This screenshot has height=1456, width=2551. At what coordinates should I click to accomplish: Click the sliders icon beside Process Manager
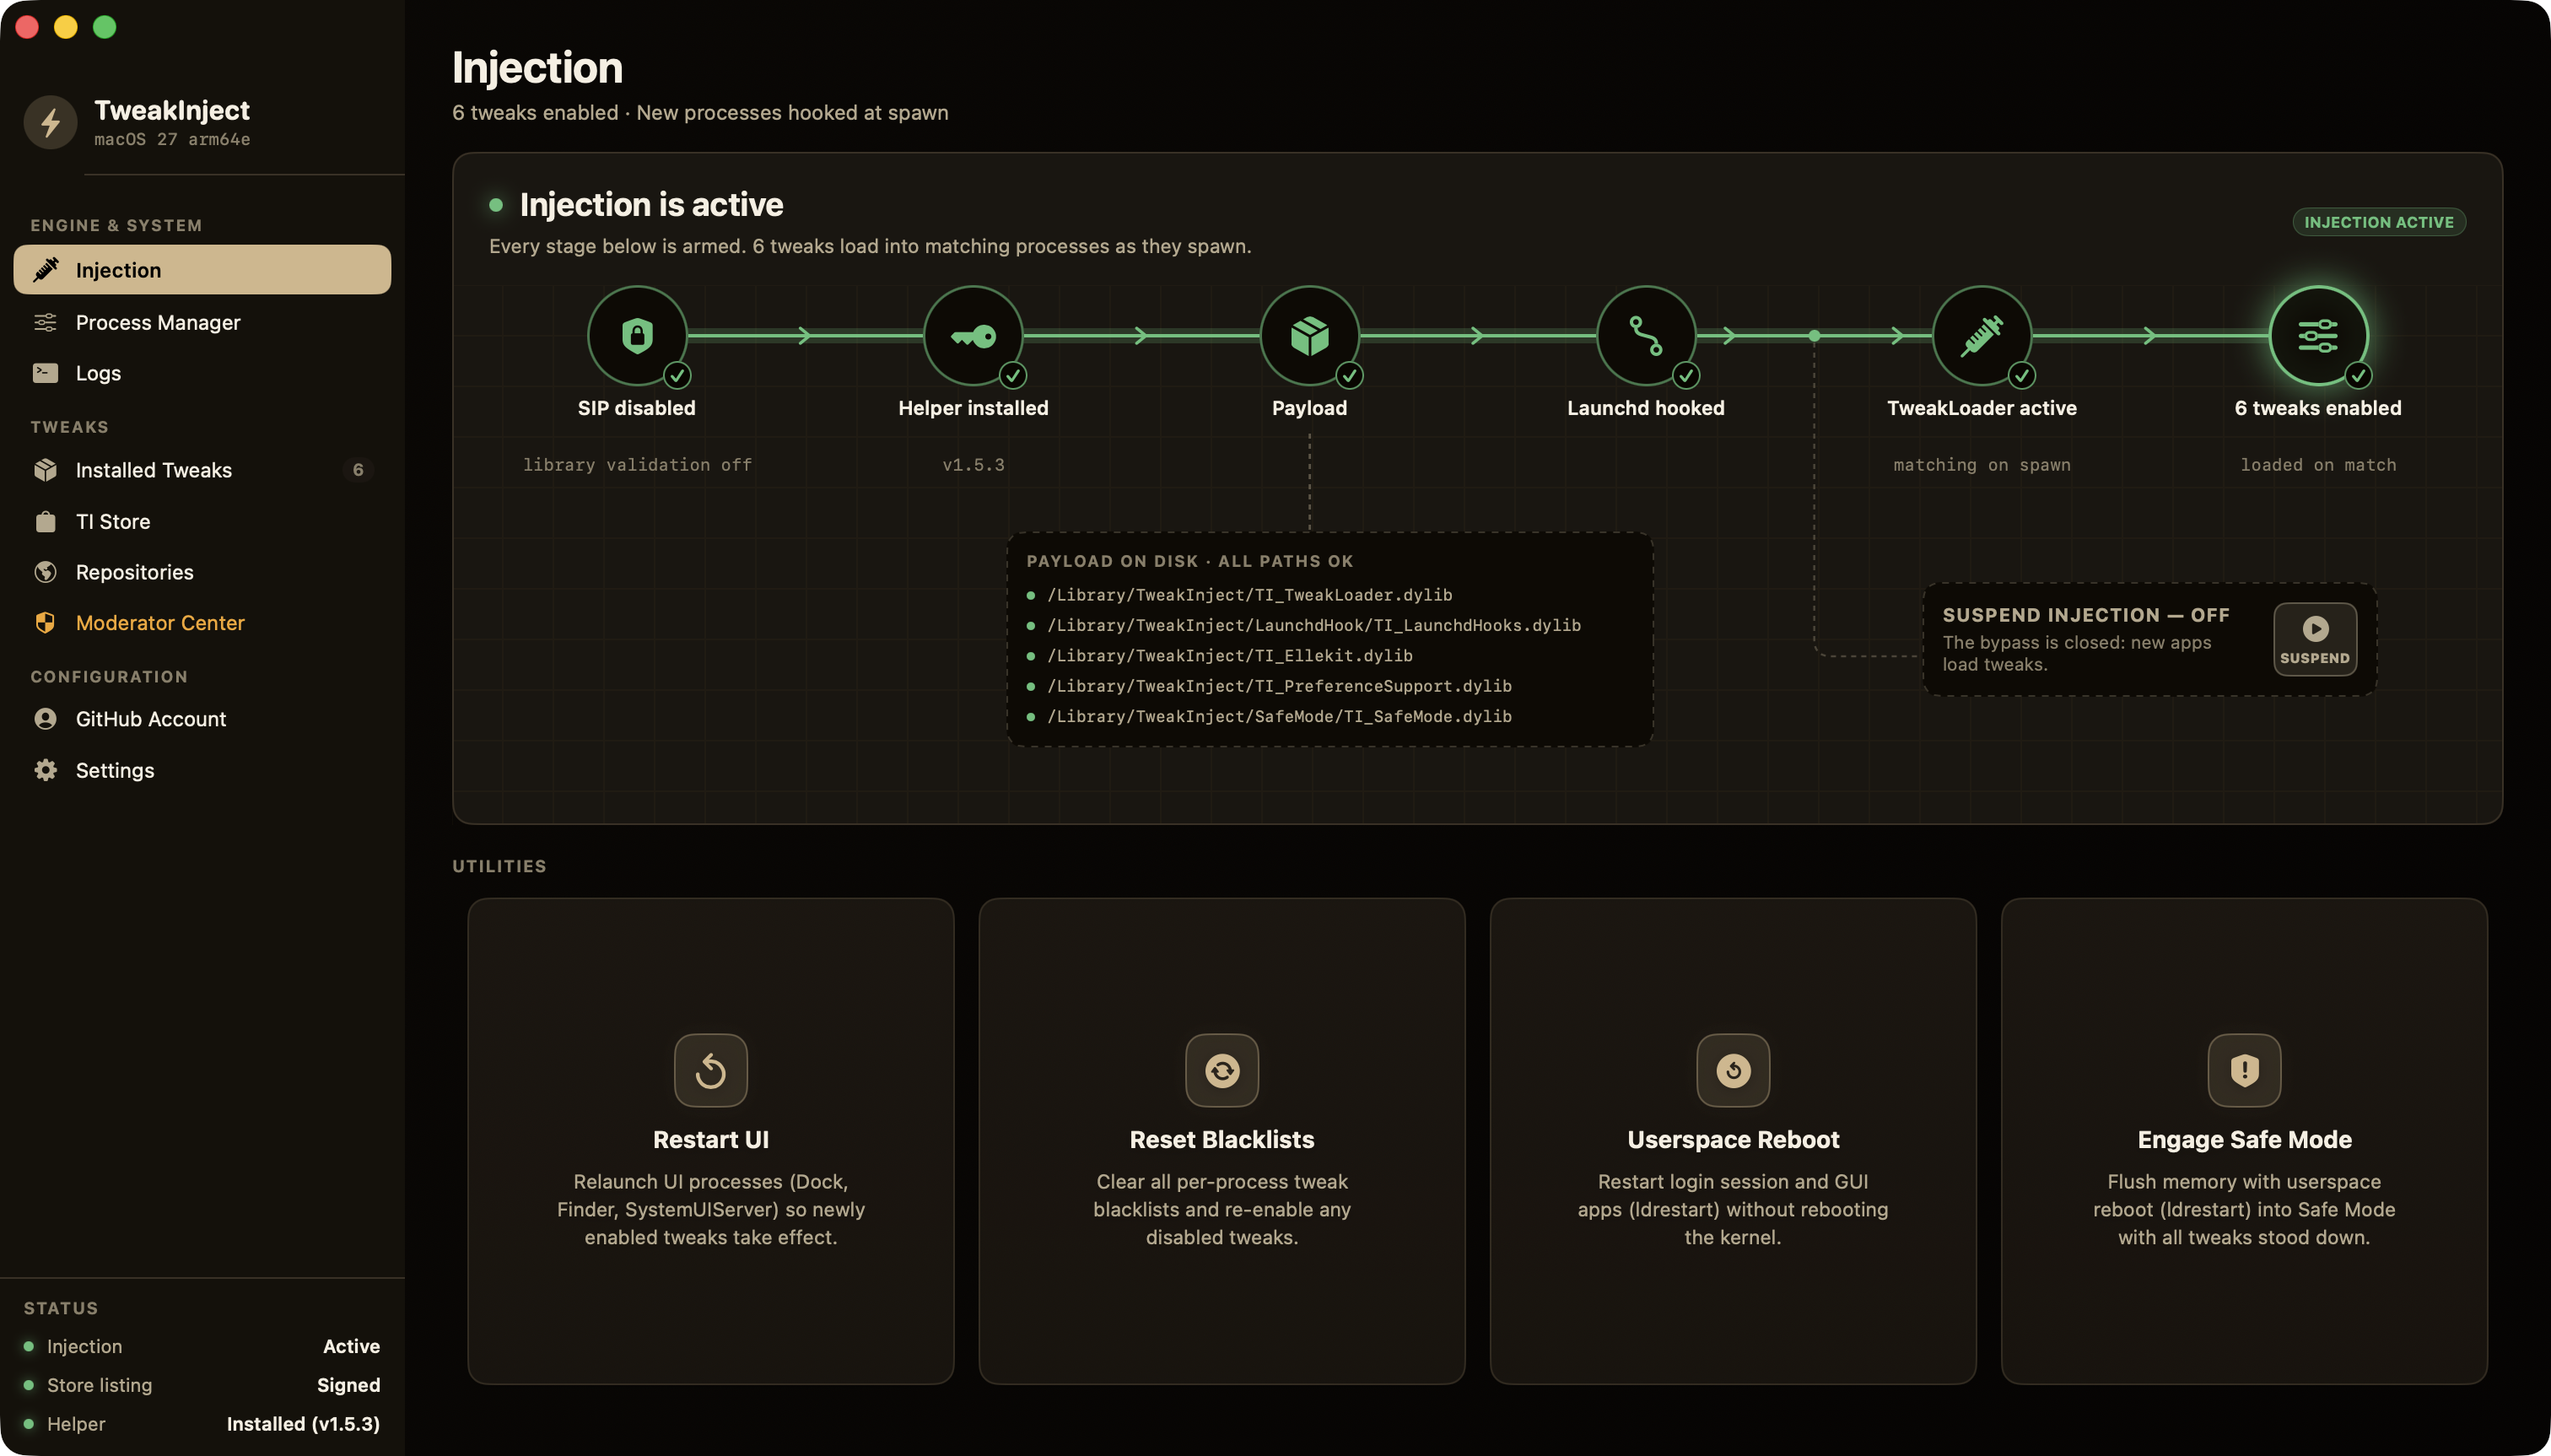click(x=45, y=322)
